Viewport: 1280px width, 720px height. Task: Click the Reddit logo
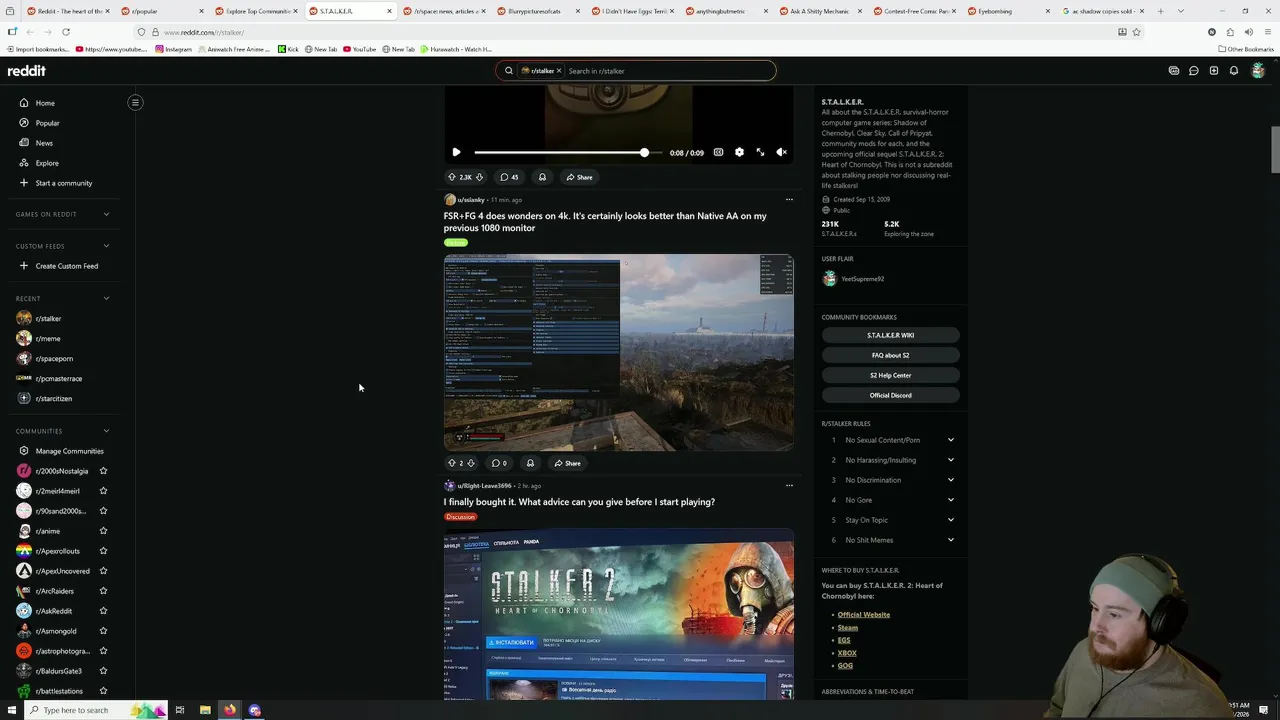[26, 71]
